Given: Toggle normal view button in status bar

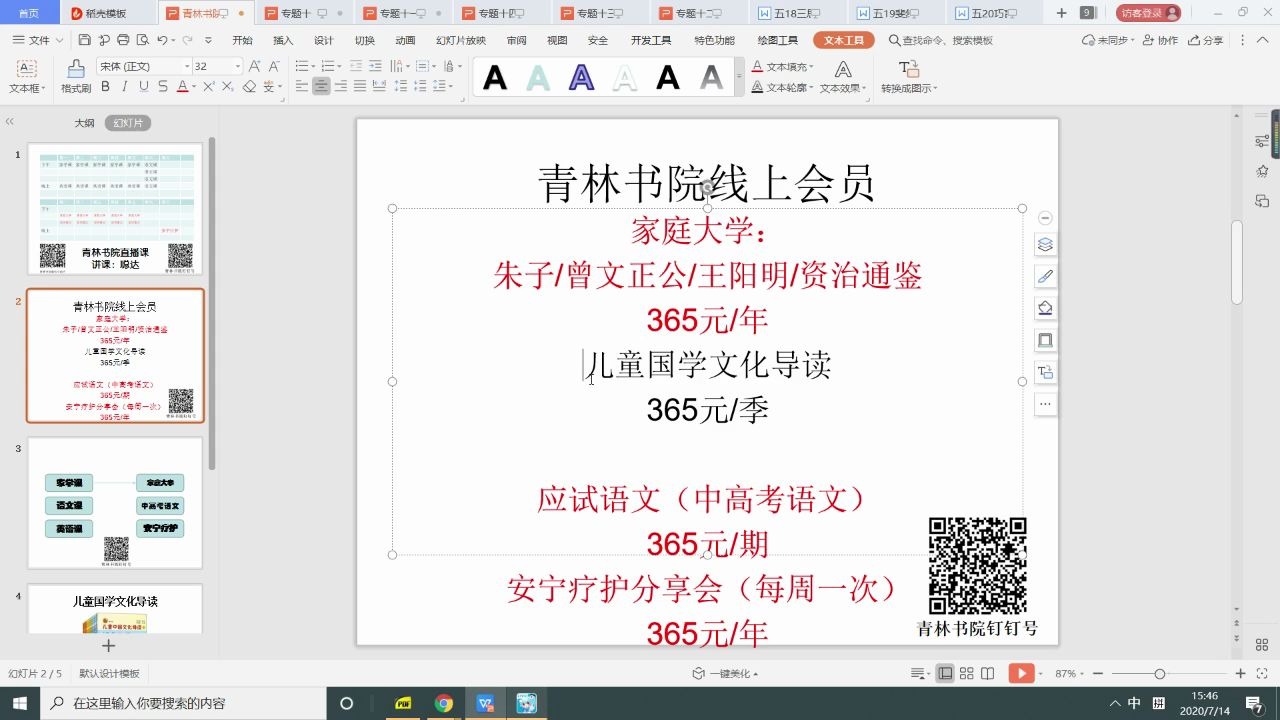Looking at the screenshot, I should pos(945,674).
